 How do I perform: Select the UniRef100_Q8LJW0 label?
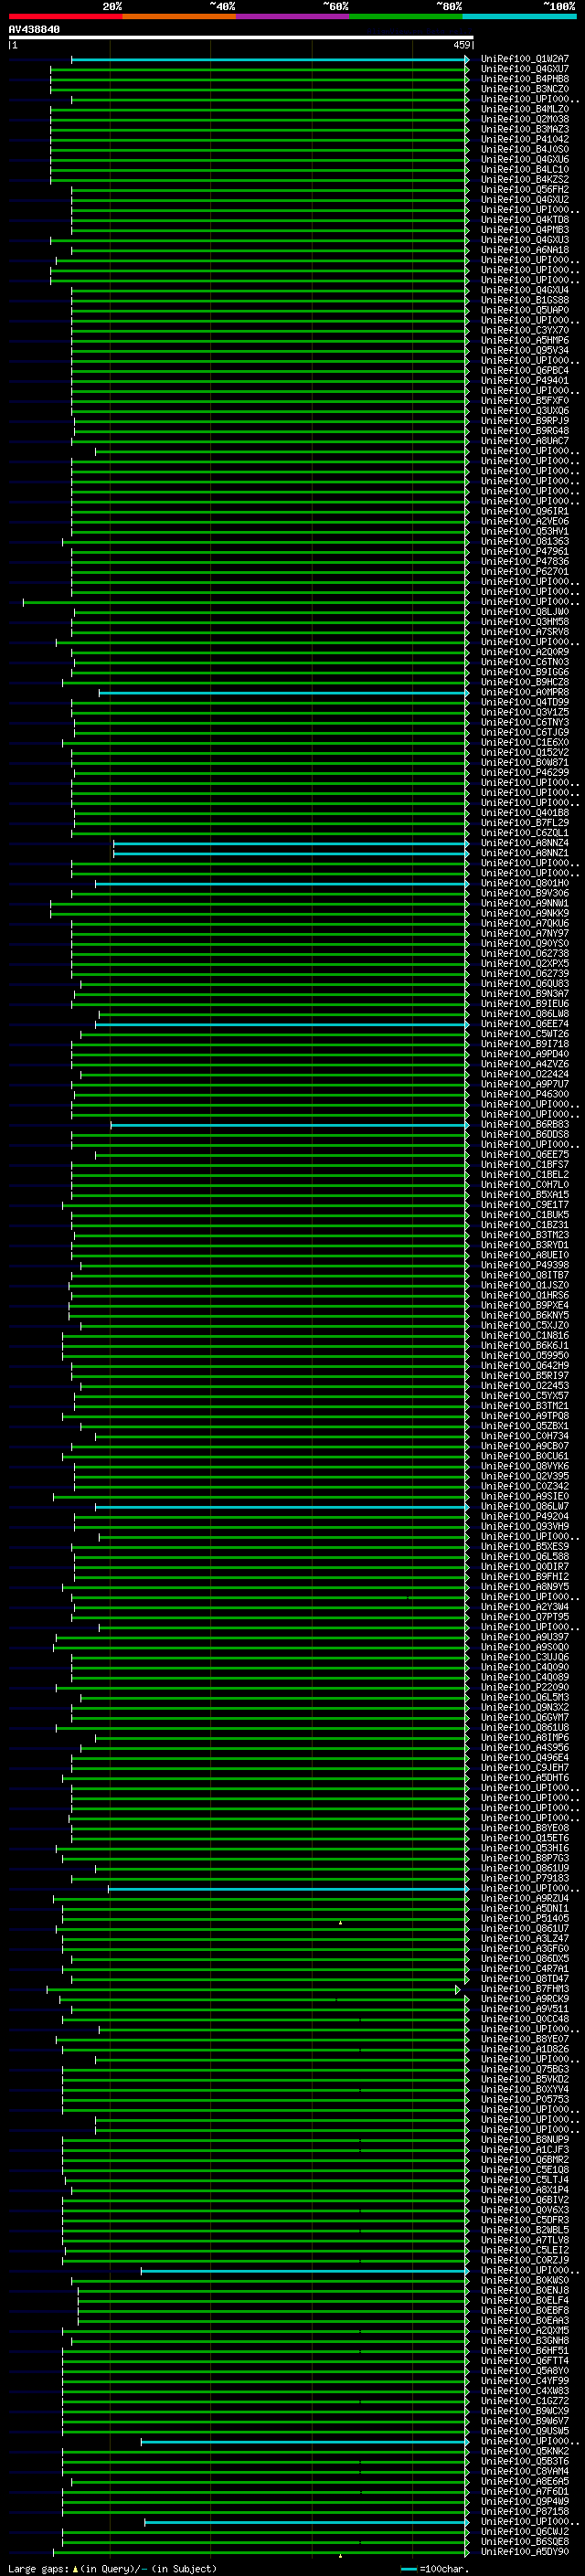pyautogui.click(x=524, y=612)
